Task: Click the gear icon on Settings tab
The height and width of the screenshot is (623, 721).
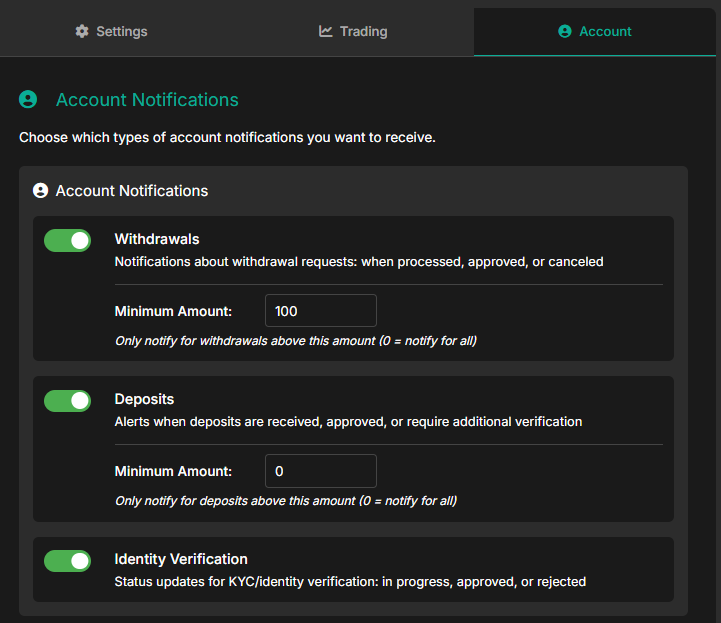Action: point(82,31)
